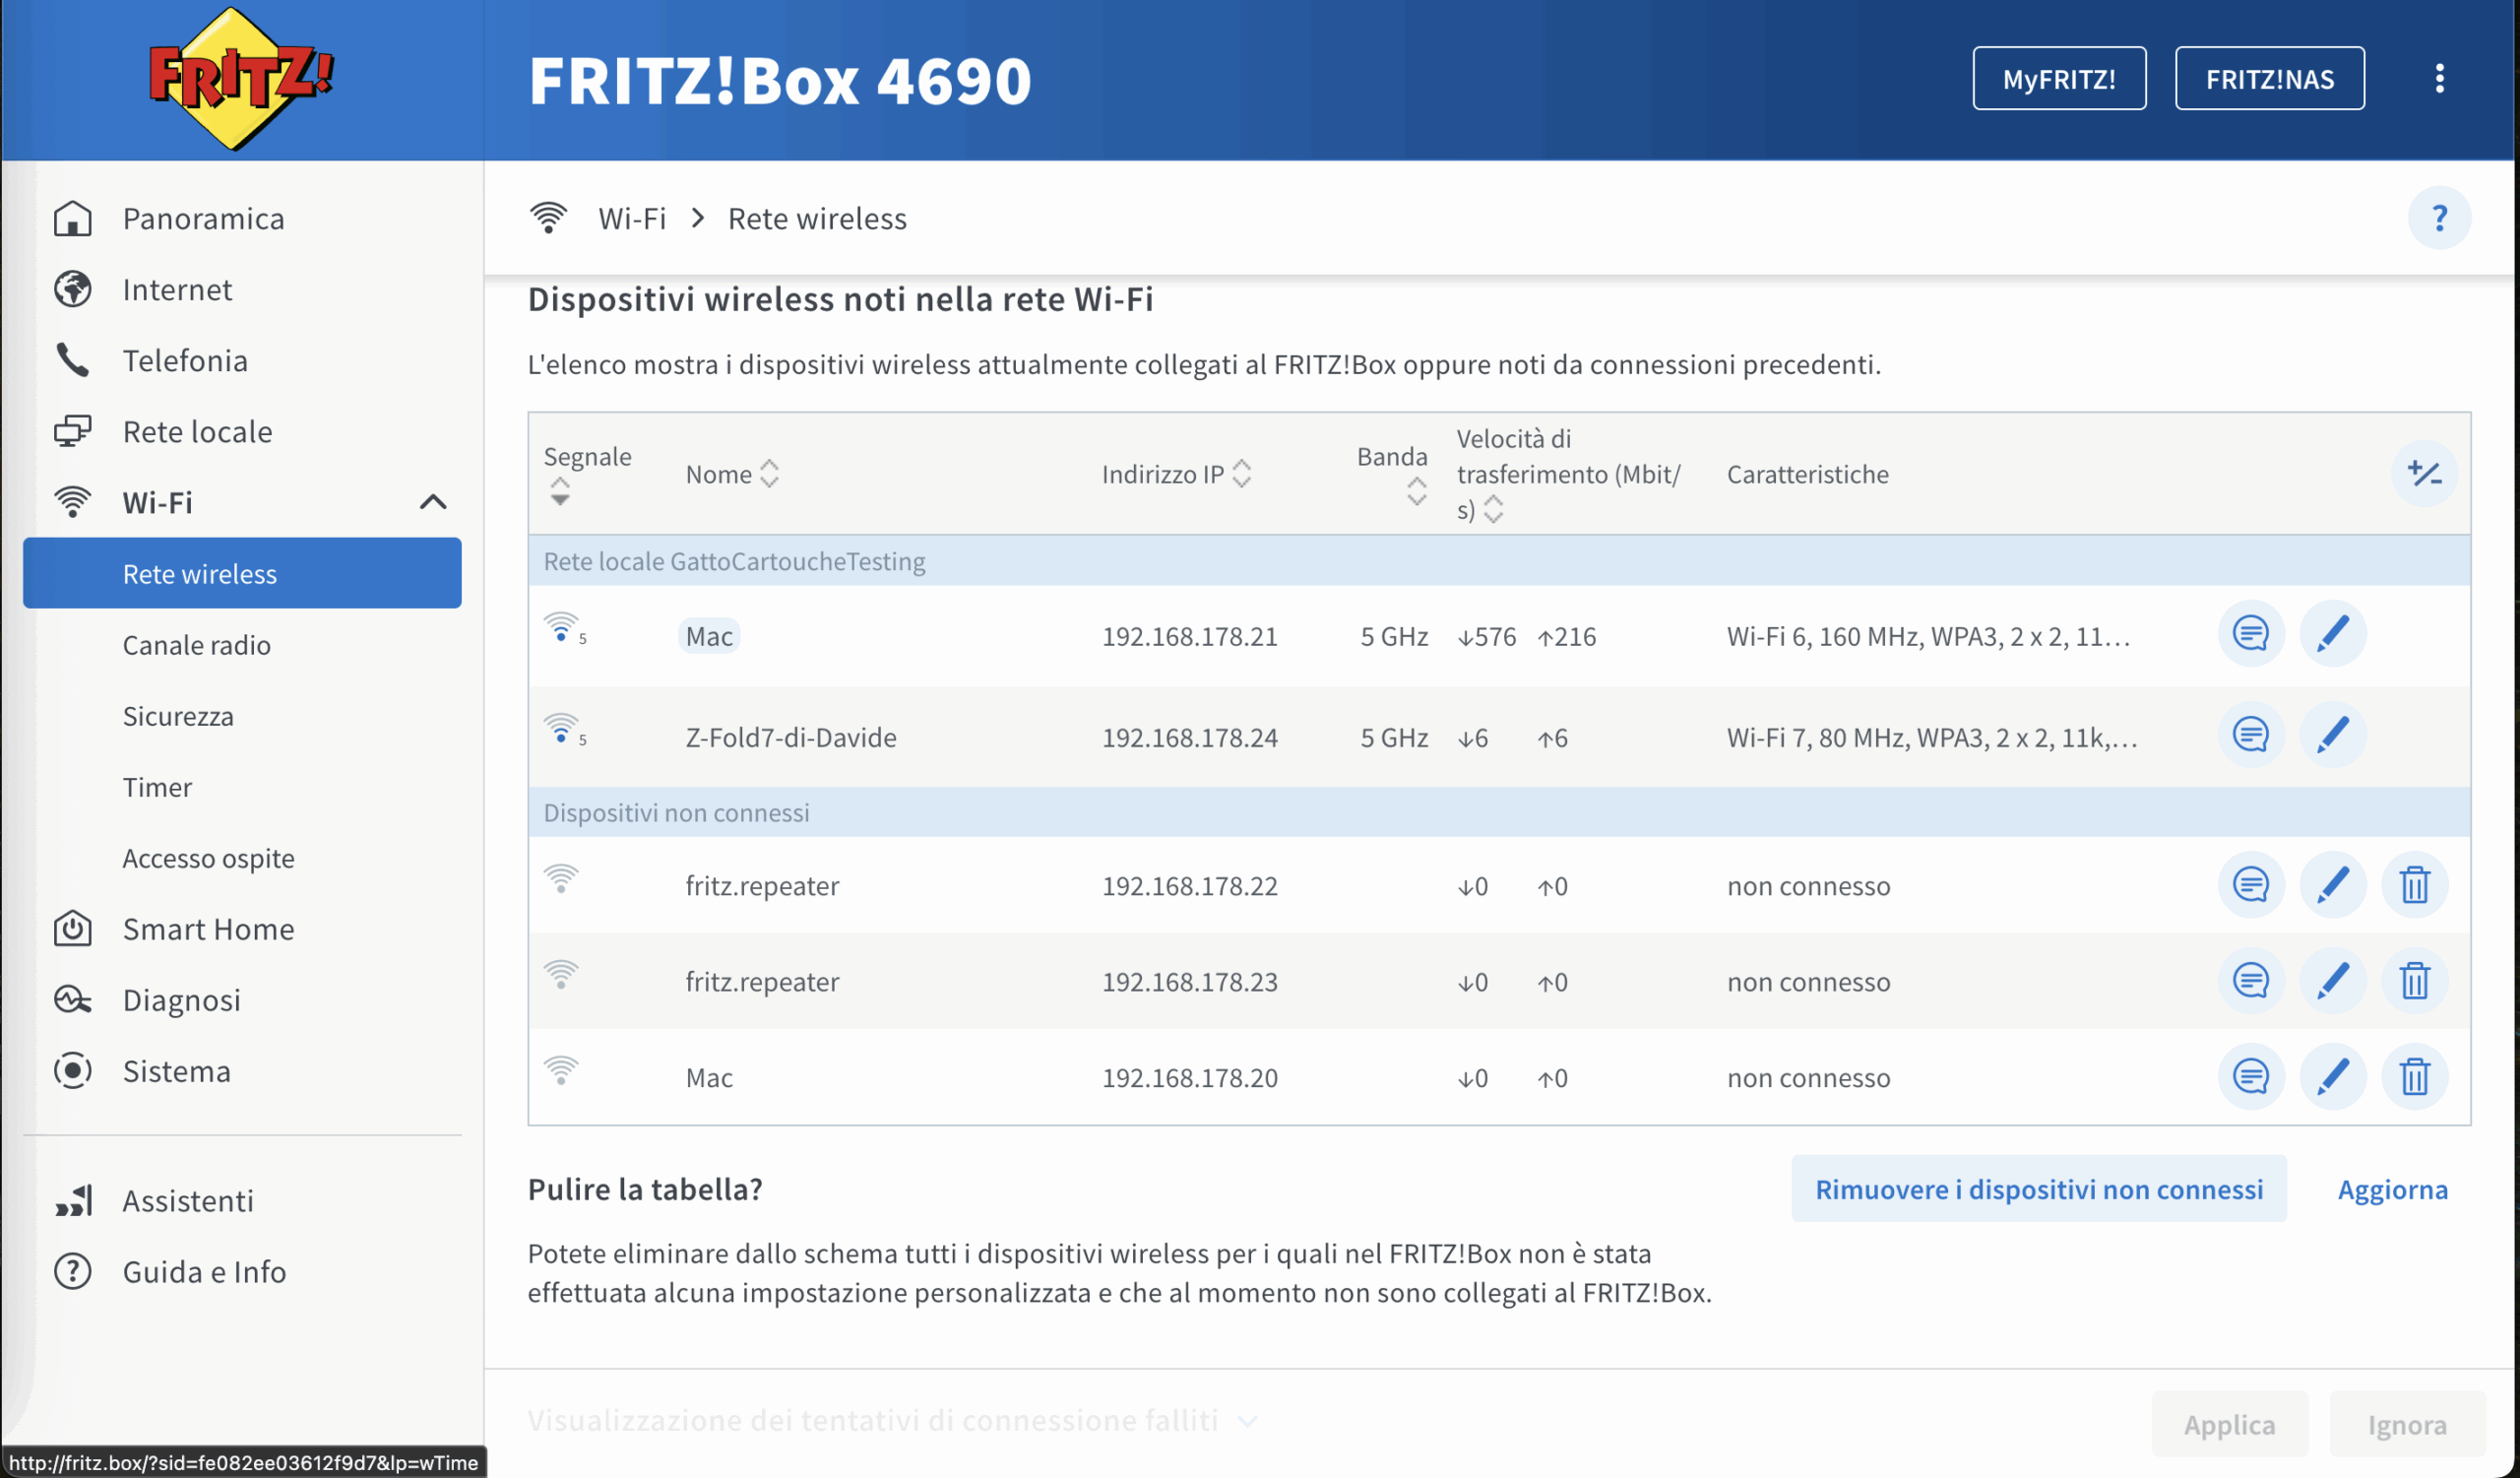Viewport: 2520px width, 1478px height.
Task: Open Rete locale section in sidebar
Action: point(242,431)
